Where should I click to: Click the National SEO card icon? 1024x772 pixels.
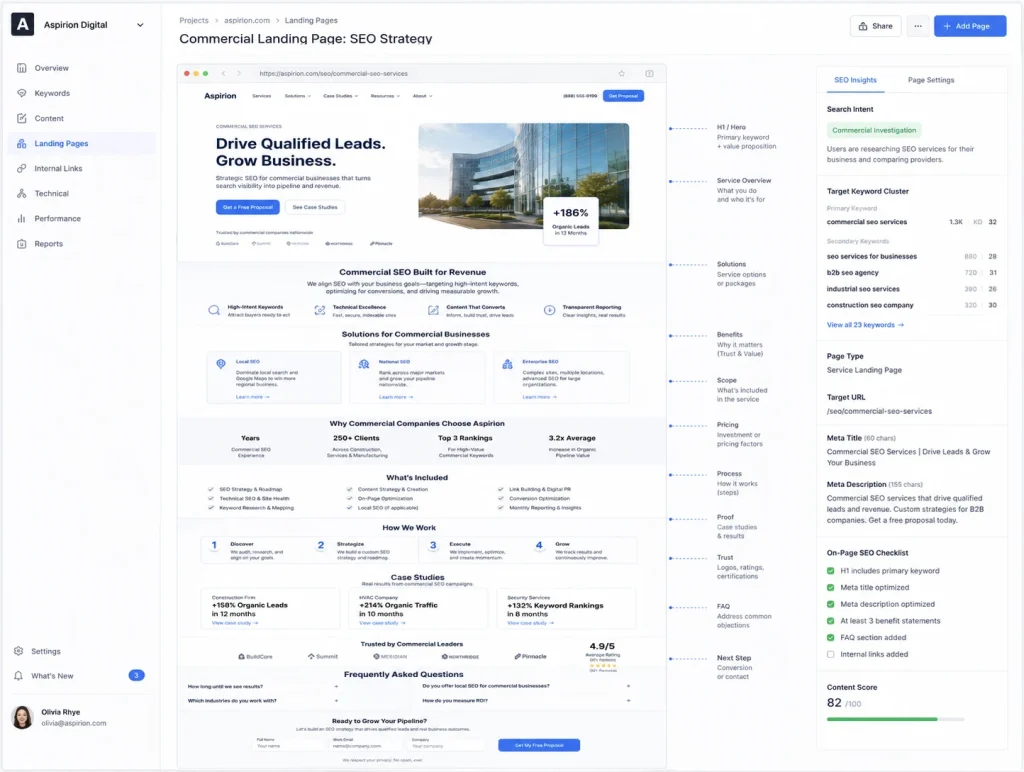point(364,364)
